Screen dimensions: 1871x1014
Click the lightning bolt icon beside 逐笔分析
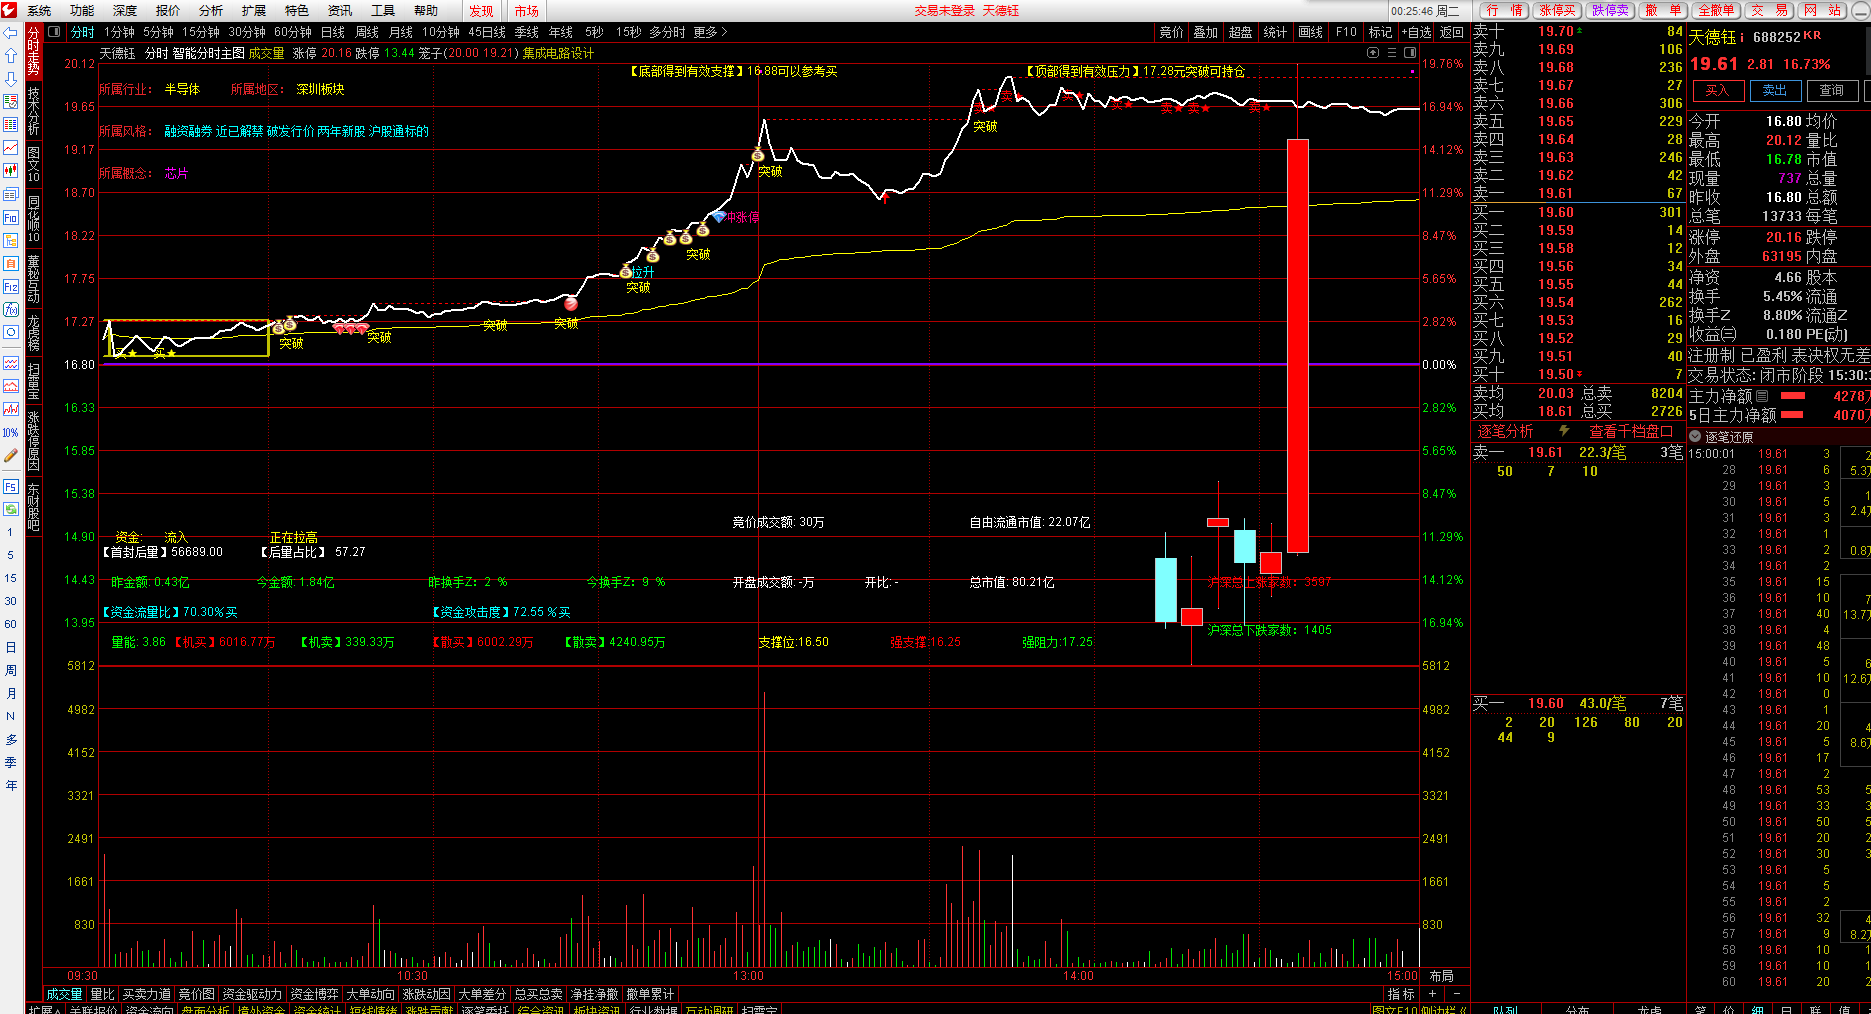[x=1564, y=431]
